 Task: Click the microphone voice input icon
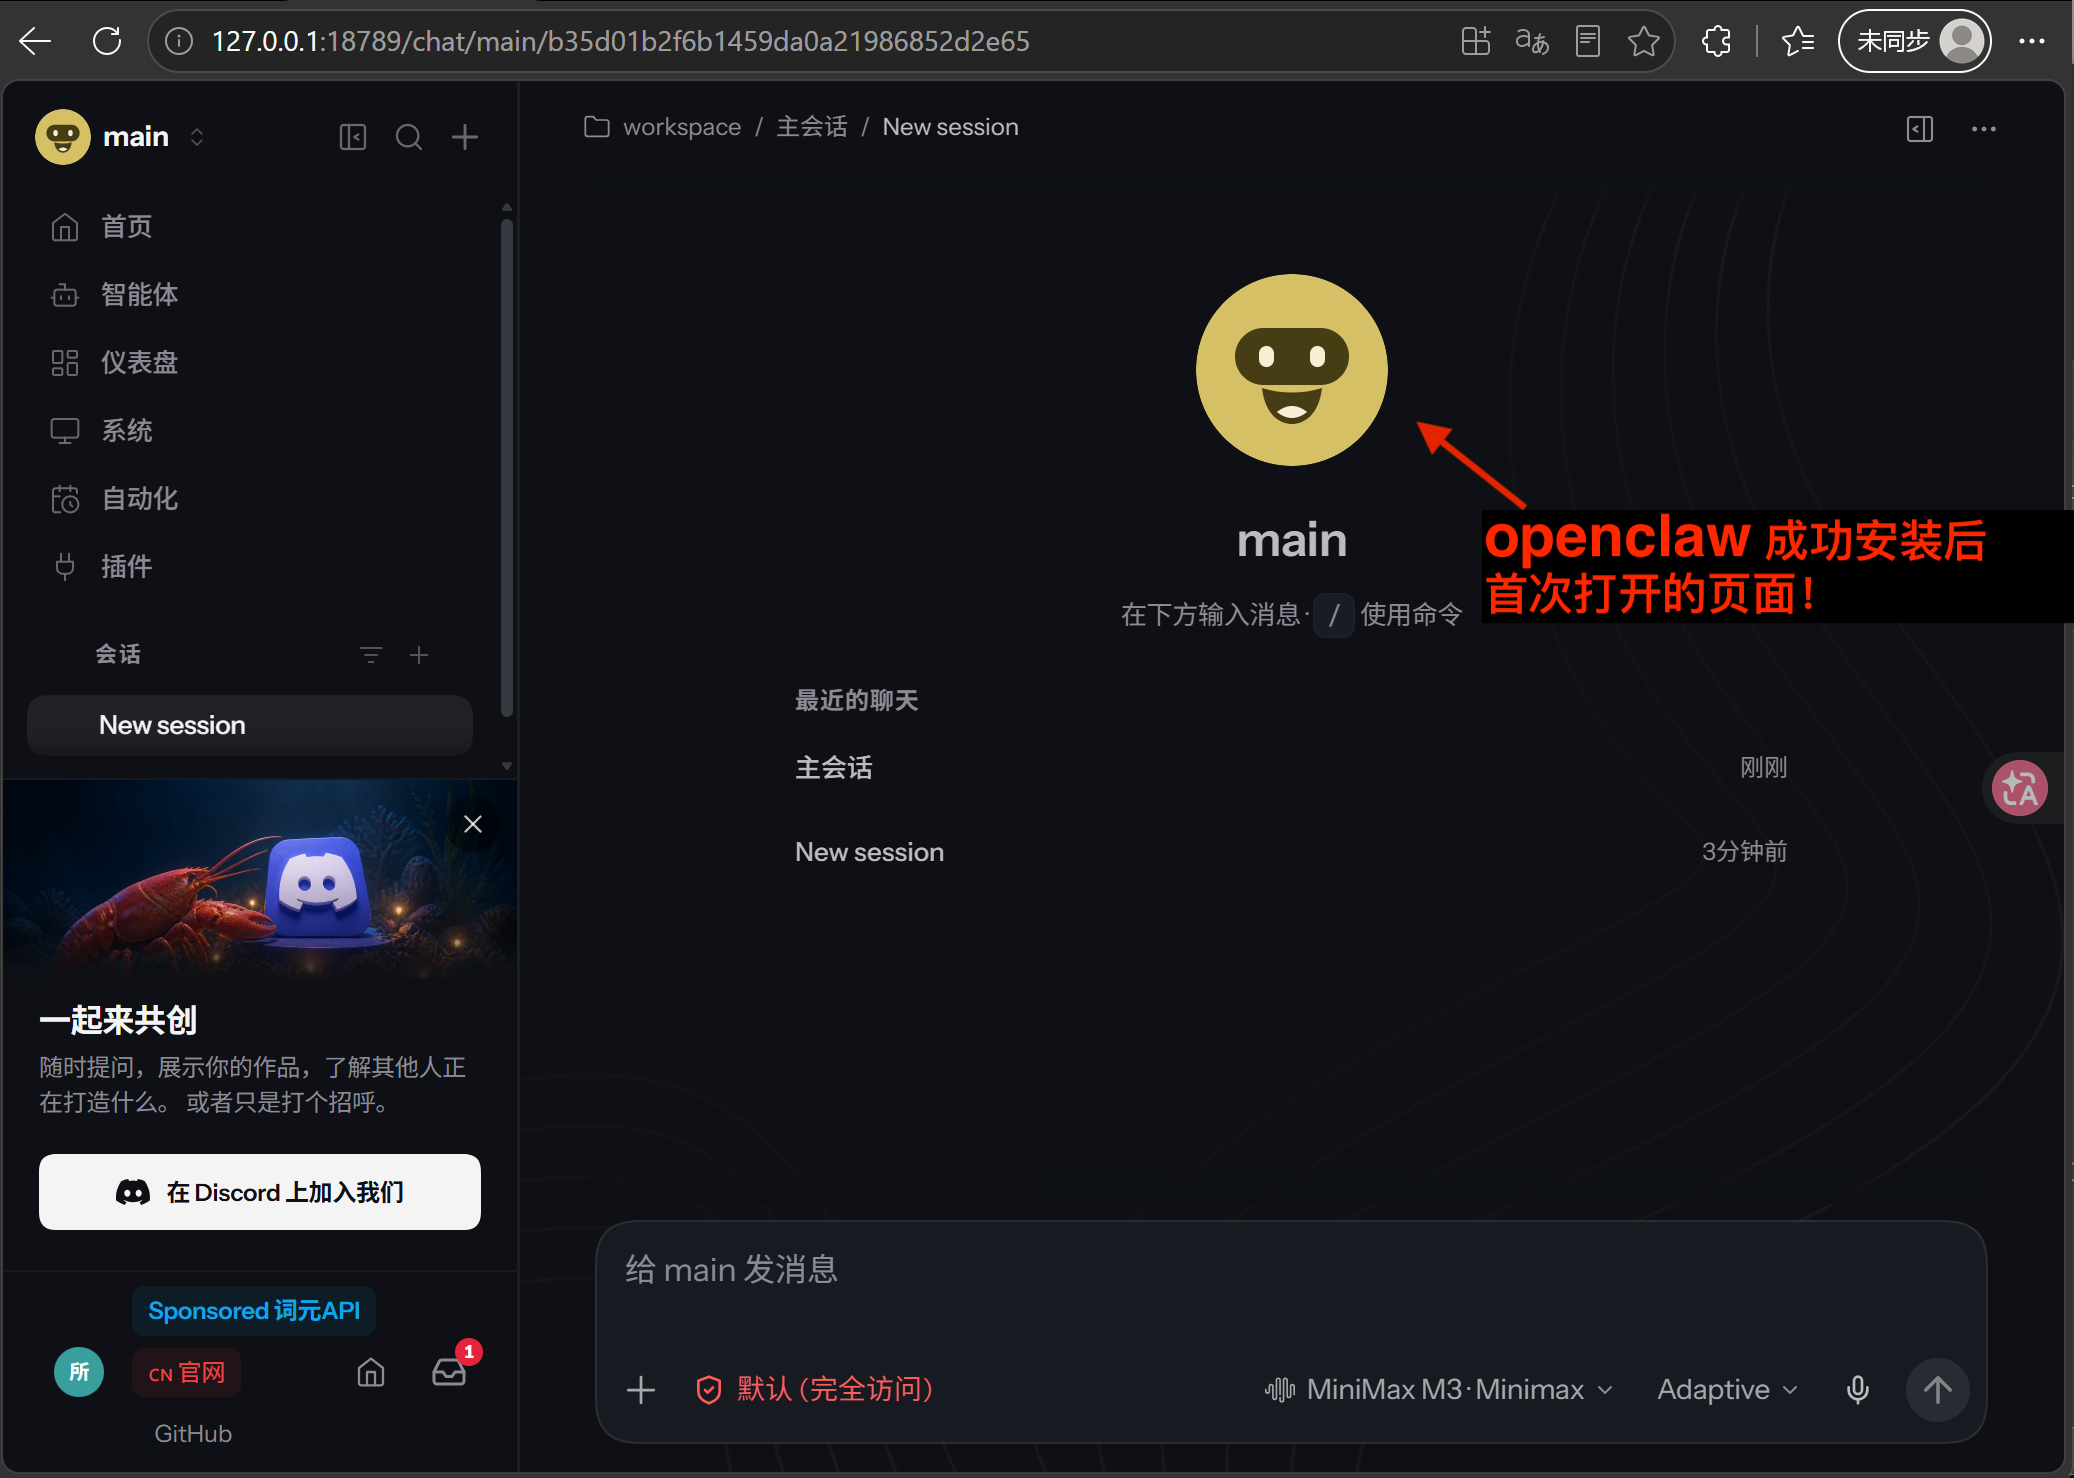pos(1858,1390)
